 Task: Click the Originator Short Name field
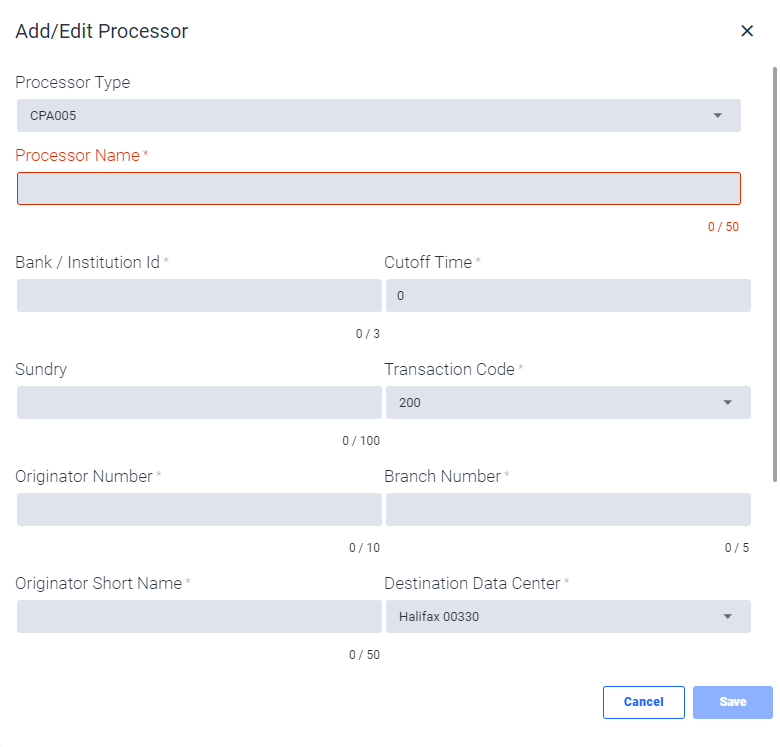pos(199,616)
